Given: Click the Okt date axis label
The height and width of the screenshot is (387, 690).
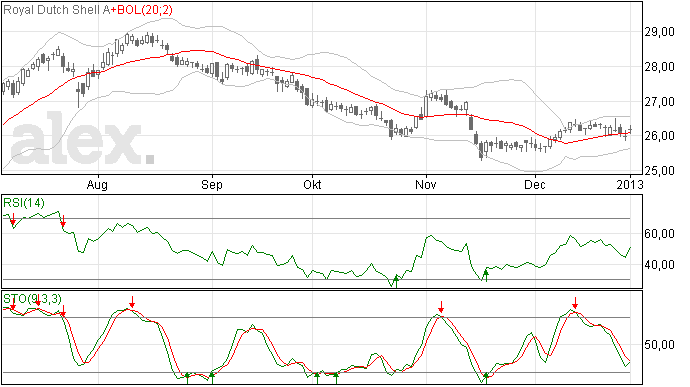Looking at the screenshot, I should 312,184.
